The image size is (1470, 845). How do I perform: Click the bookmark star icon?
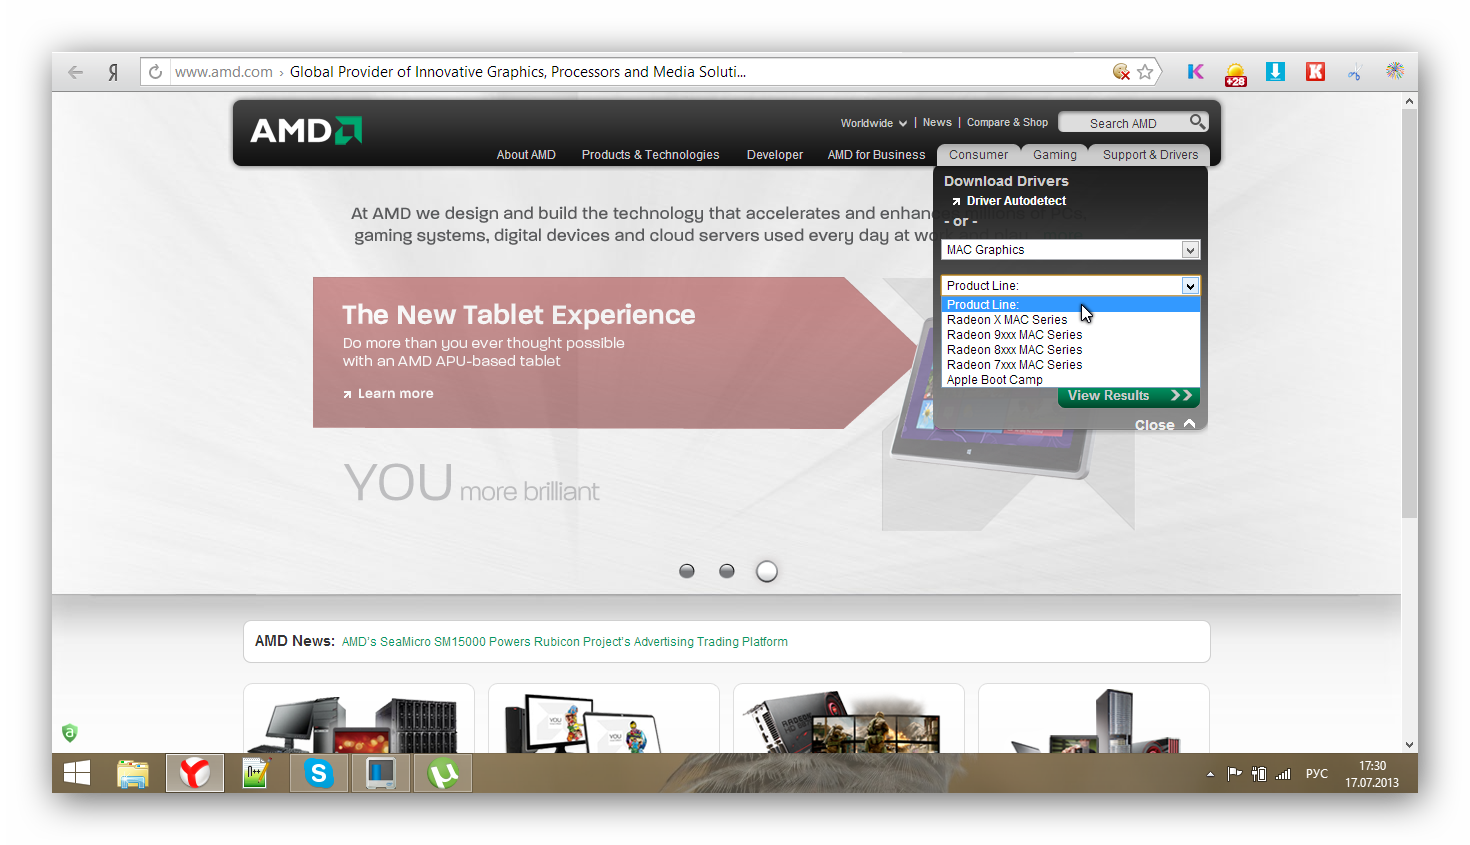click(x=1145, y=72)
